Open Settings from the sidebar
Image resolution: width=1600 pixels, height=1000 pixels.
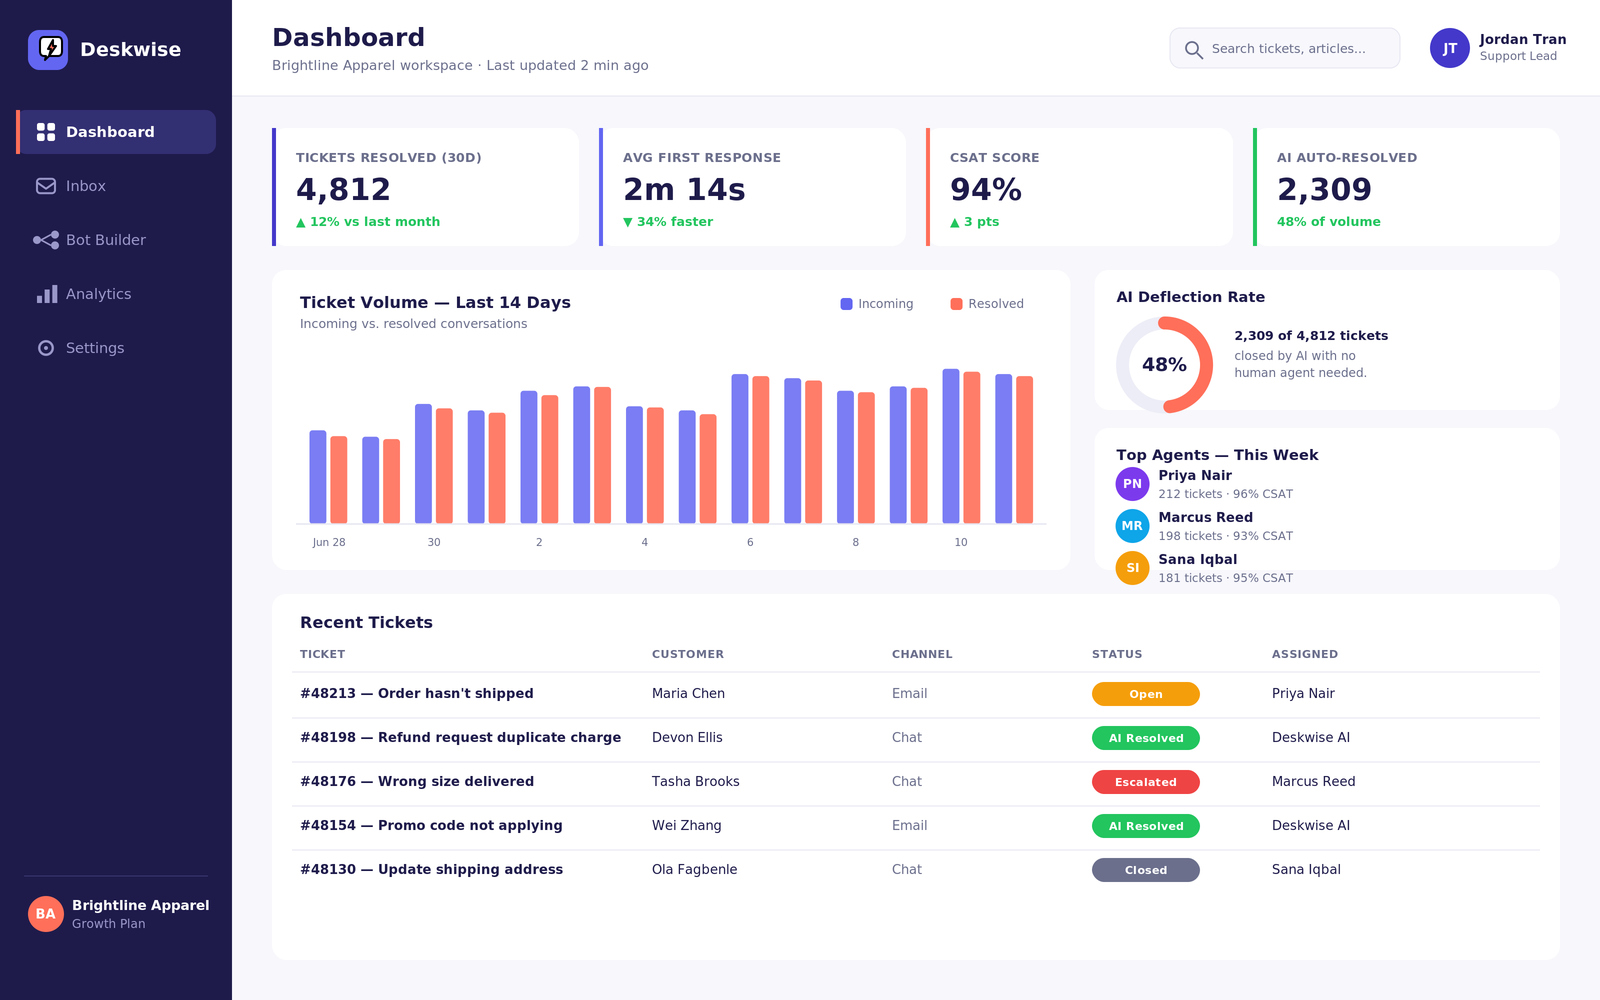(x=116, y=348)
